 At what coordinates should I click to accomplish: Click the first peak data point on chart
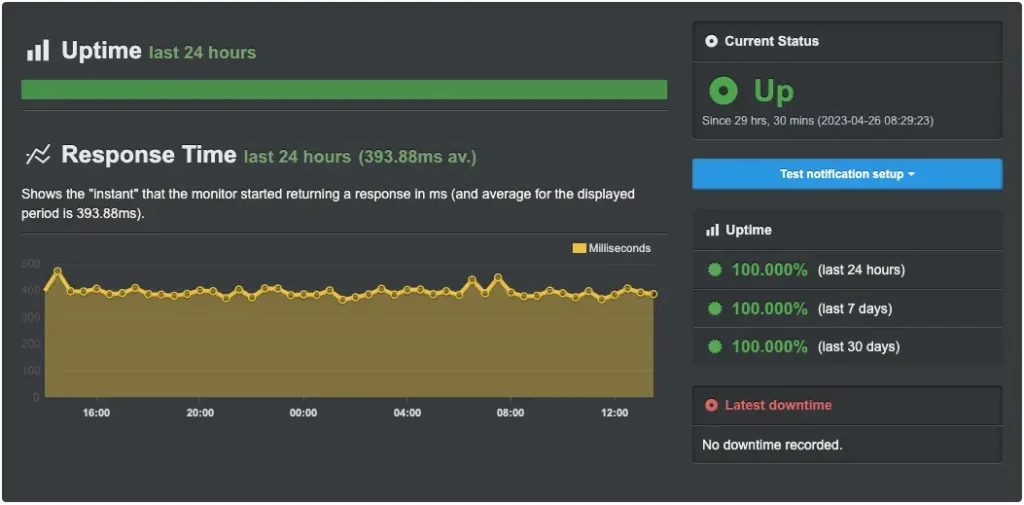[58, 271]
